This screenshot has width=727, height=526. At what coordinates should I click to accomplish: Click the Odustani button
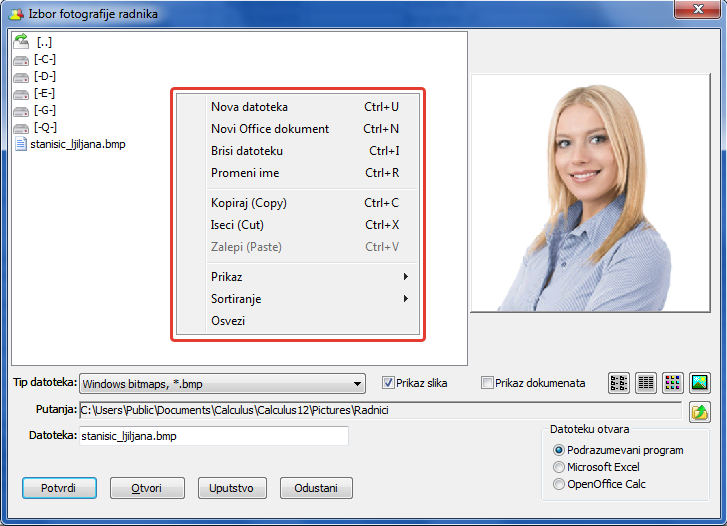point(317,488)
